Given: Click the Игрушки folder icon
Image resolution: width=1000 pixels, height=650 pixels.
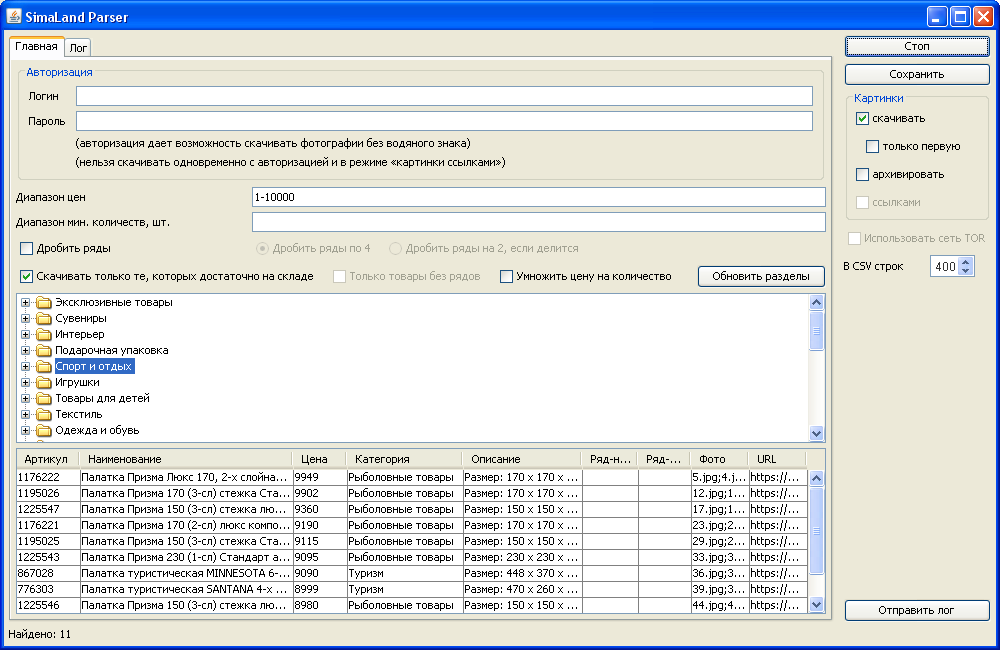Looking at the screenshot, I should coord(43,382).
